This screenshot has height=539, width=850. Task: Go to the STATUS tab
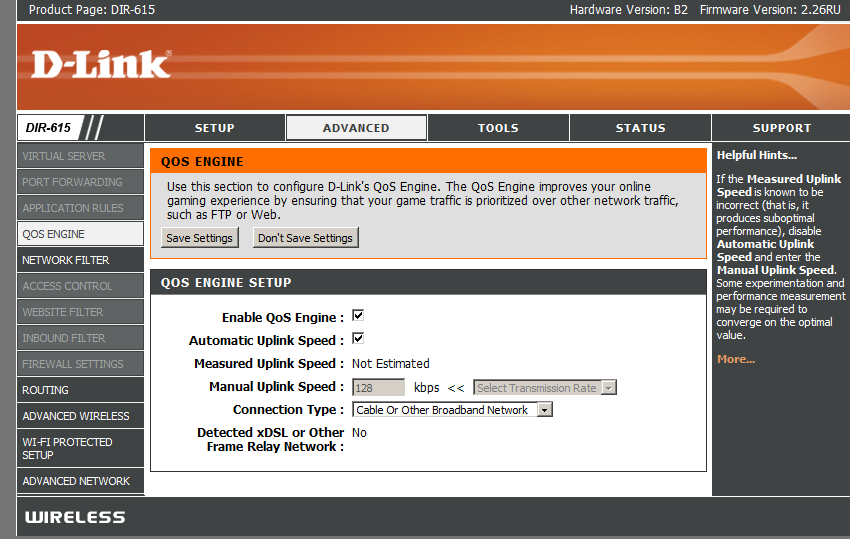pyautogui.click(x=640, y=128)
